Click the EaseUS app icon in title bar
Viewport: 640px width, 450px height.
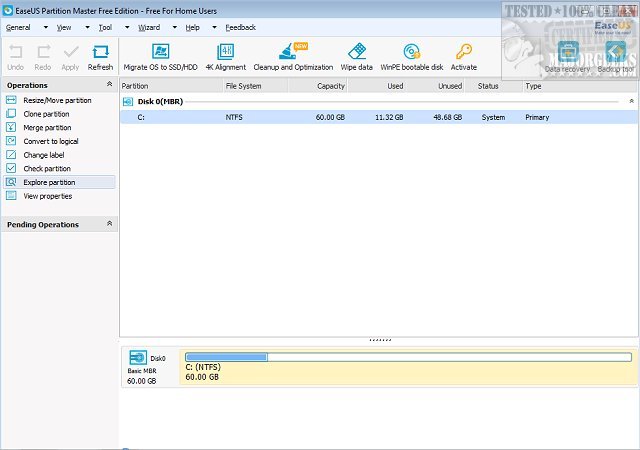pyautogui.click(x=7, y=10)
